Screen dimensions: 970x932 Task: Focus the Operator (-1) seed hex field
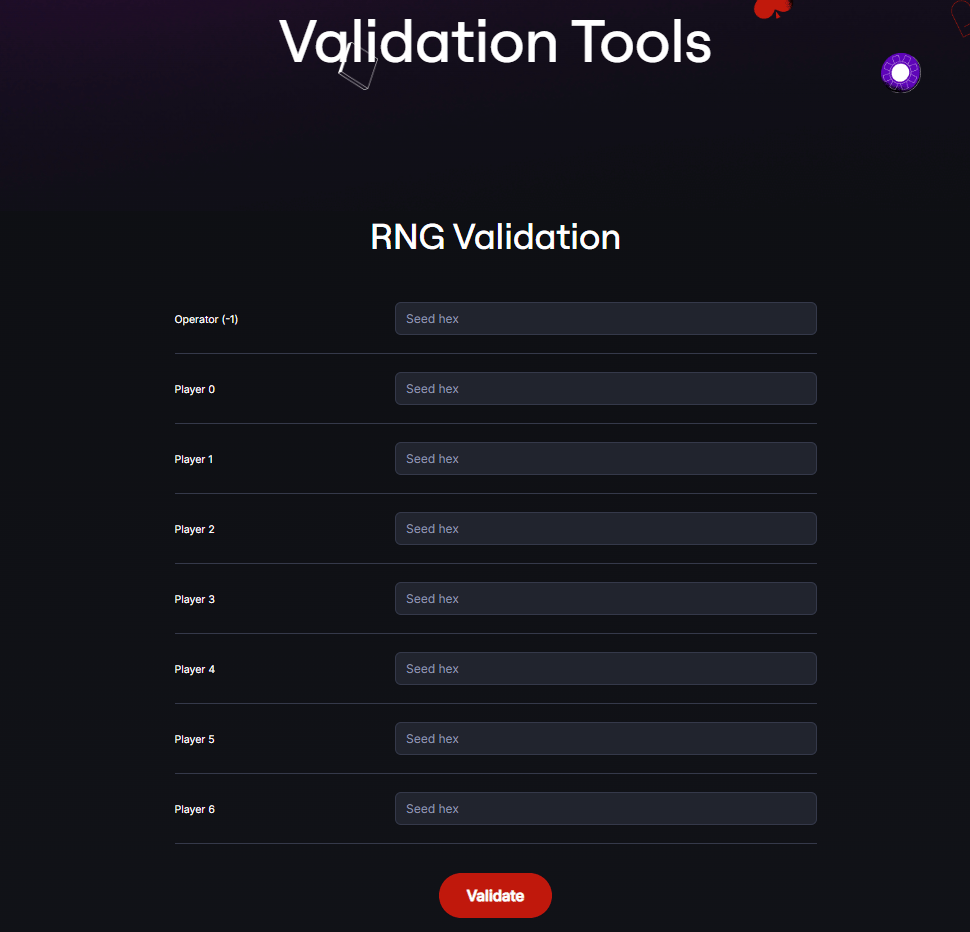click(x=605, y=319)
